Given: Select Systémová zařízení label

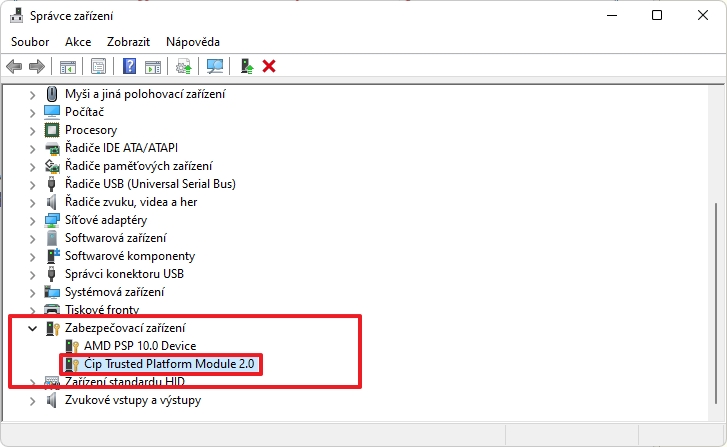Looking at the screenshot, I should [x=115, y=292].
